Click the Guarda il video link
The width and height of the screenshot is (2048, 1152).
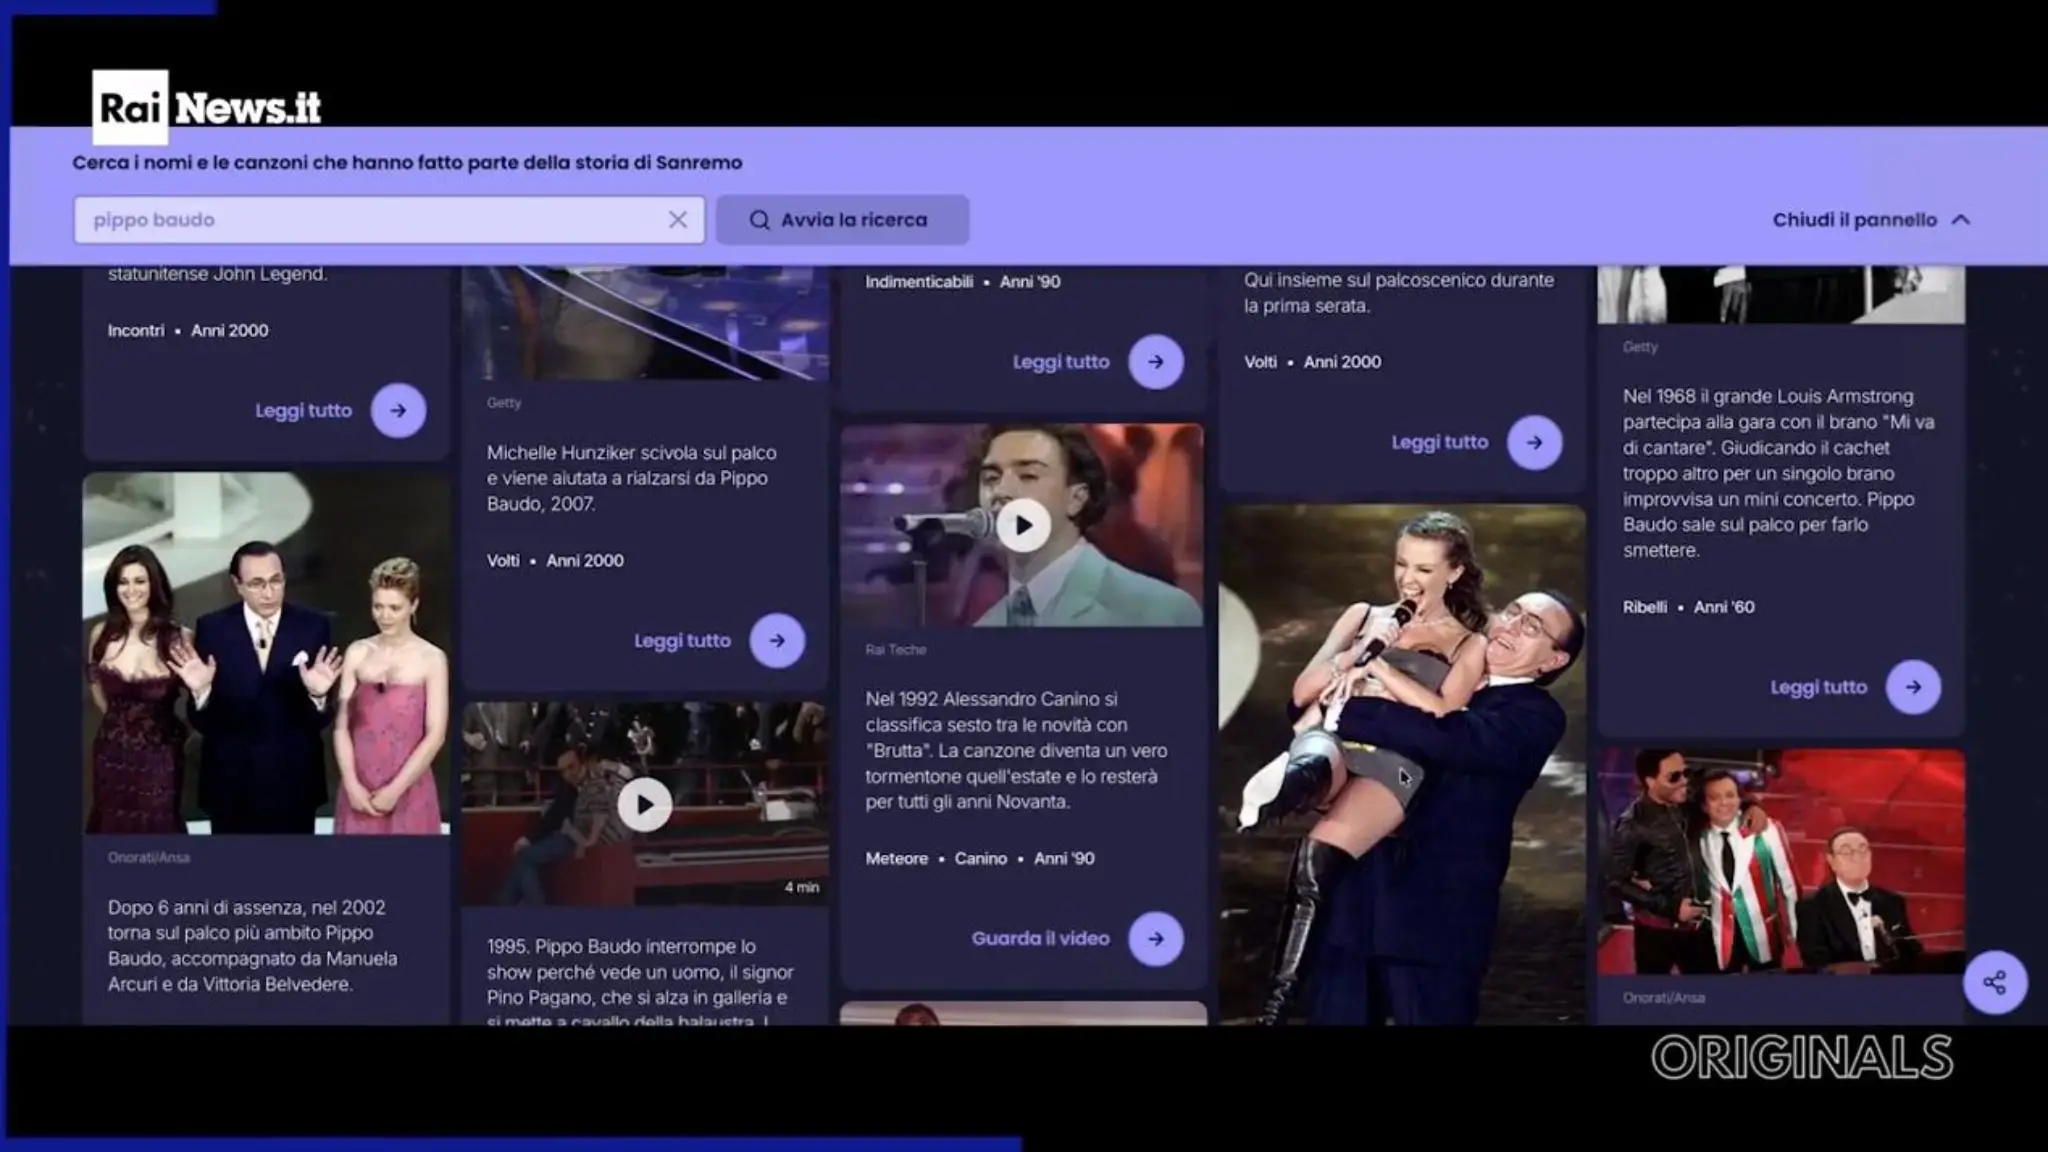(1040, 939)
